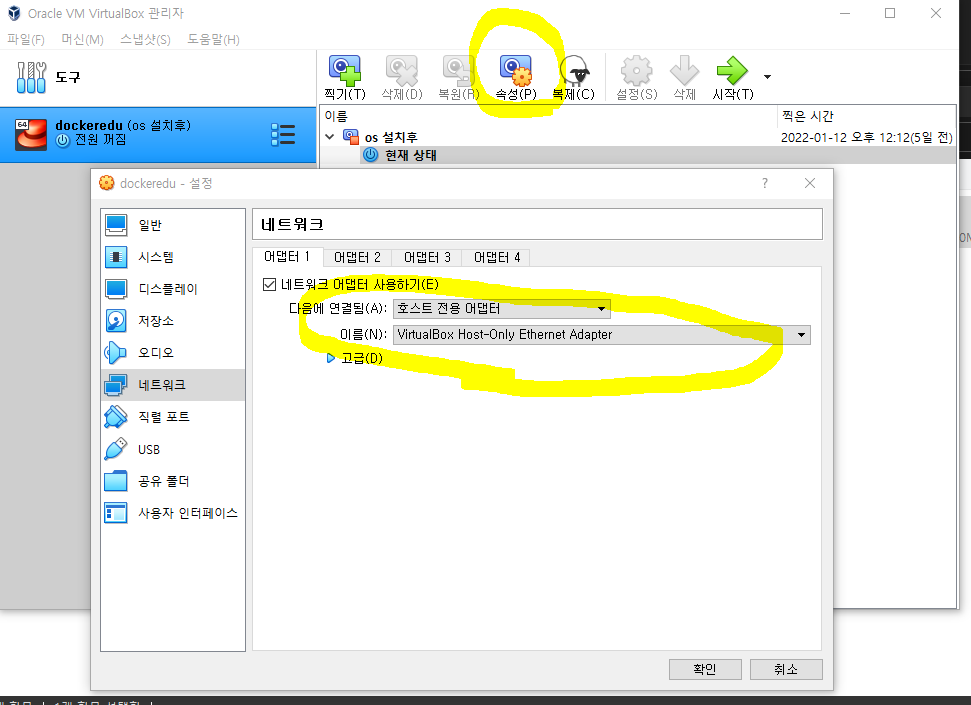Open the Machine (머신) menu
The width and height of the screenshot is (971, 705).
82,40
